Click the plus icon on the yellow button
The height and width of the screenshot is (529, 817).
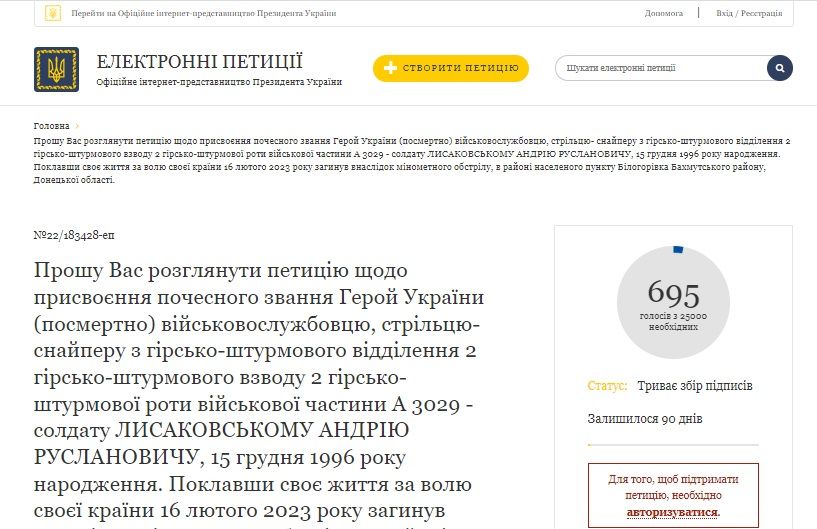(x=391, y=68)
